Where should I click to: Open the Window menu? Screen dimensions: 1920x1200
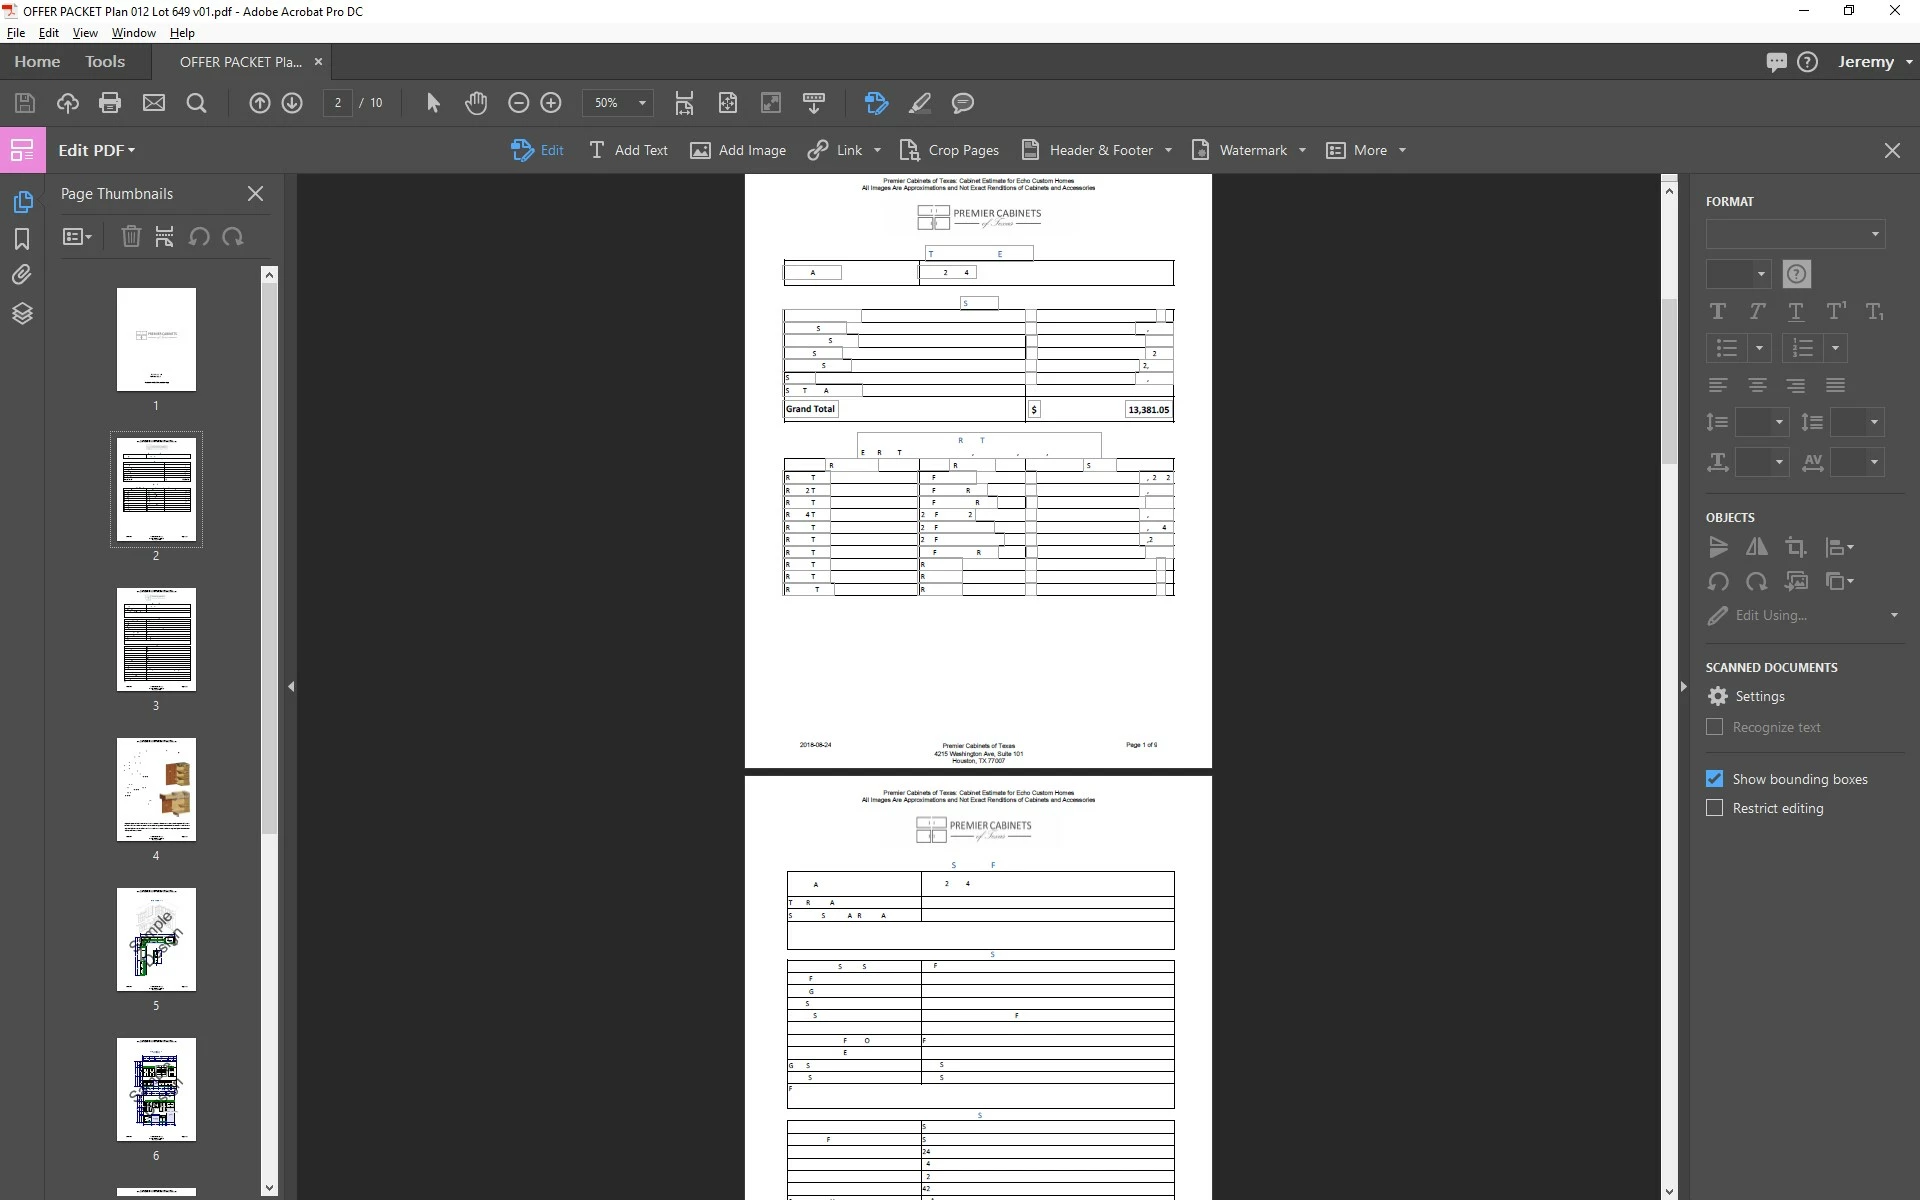point(133,33)
